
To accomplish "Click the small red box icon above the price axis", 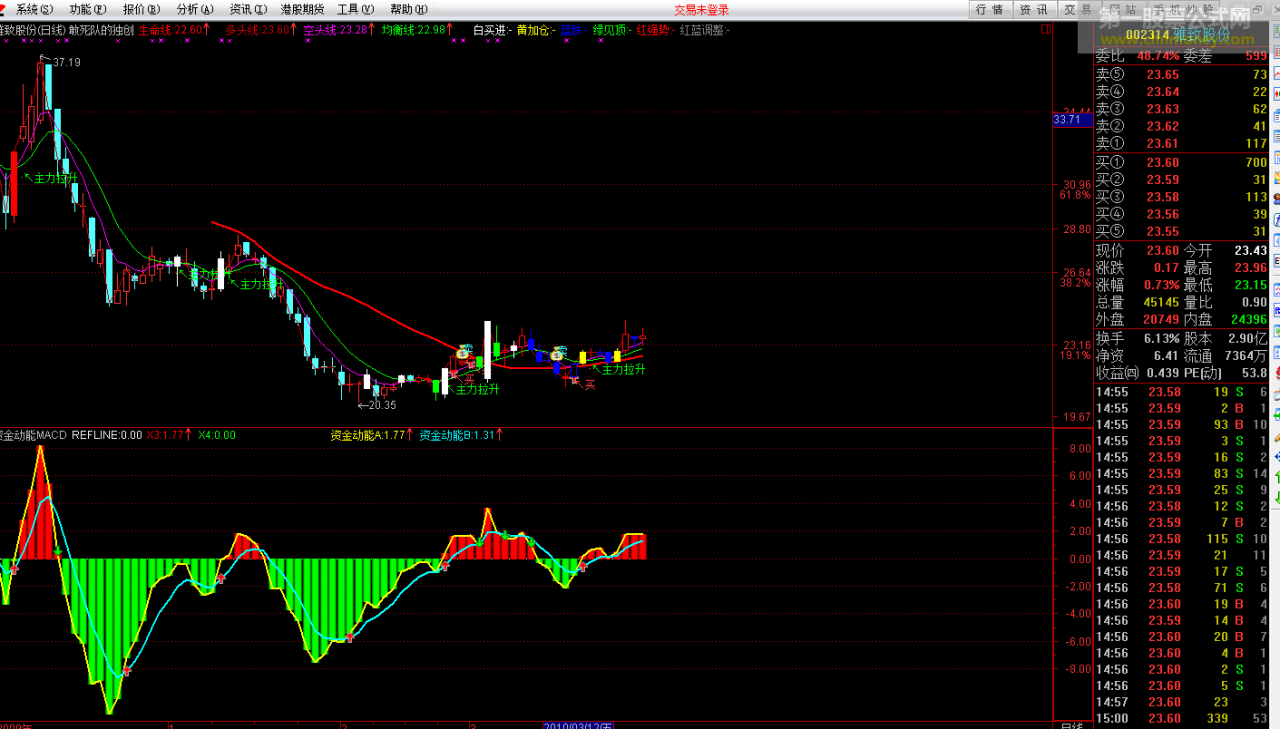I will point(1046,30).
